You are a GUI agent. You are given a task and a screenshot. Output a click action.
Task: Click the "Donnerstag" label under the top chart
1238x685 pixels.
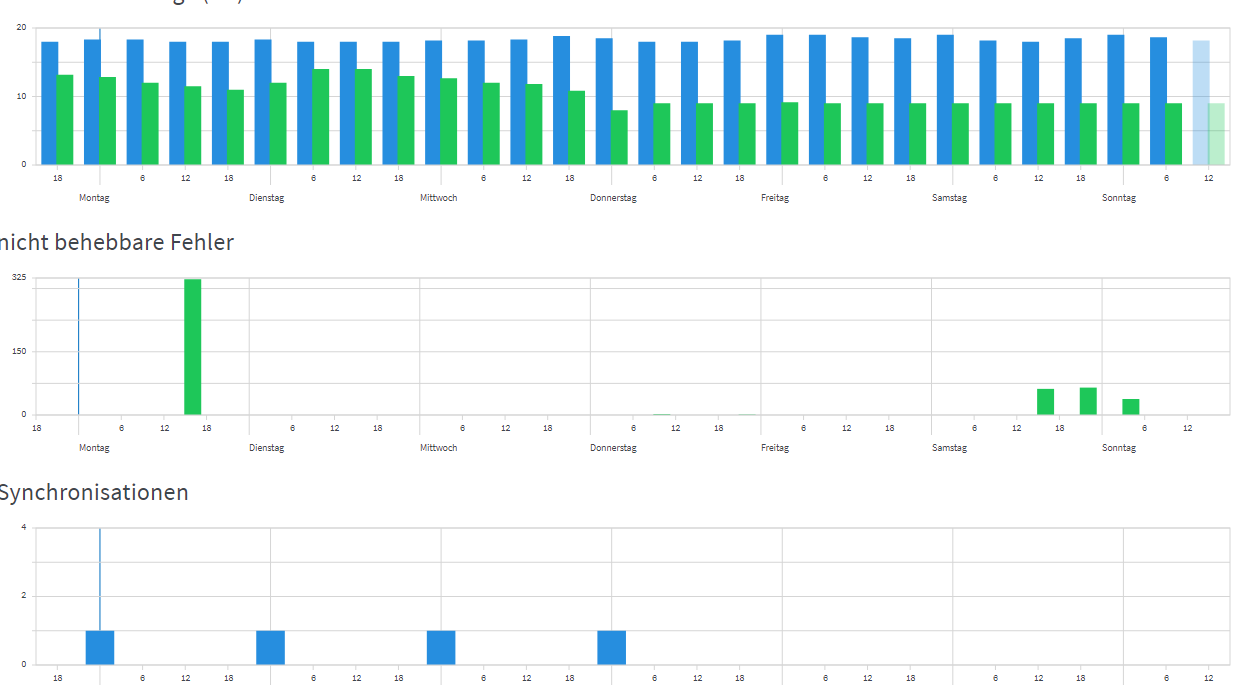(613, 198)
